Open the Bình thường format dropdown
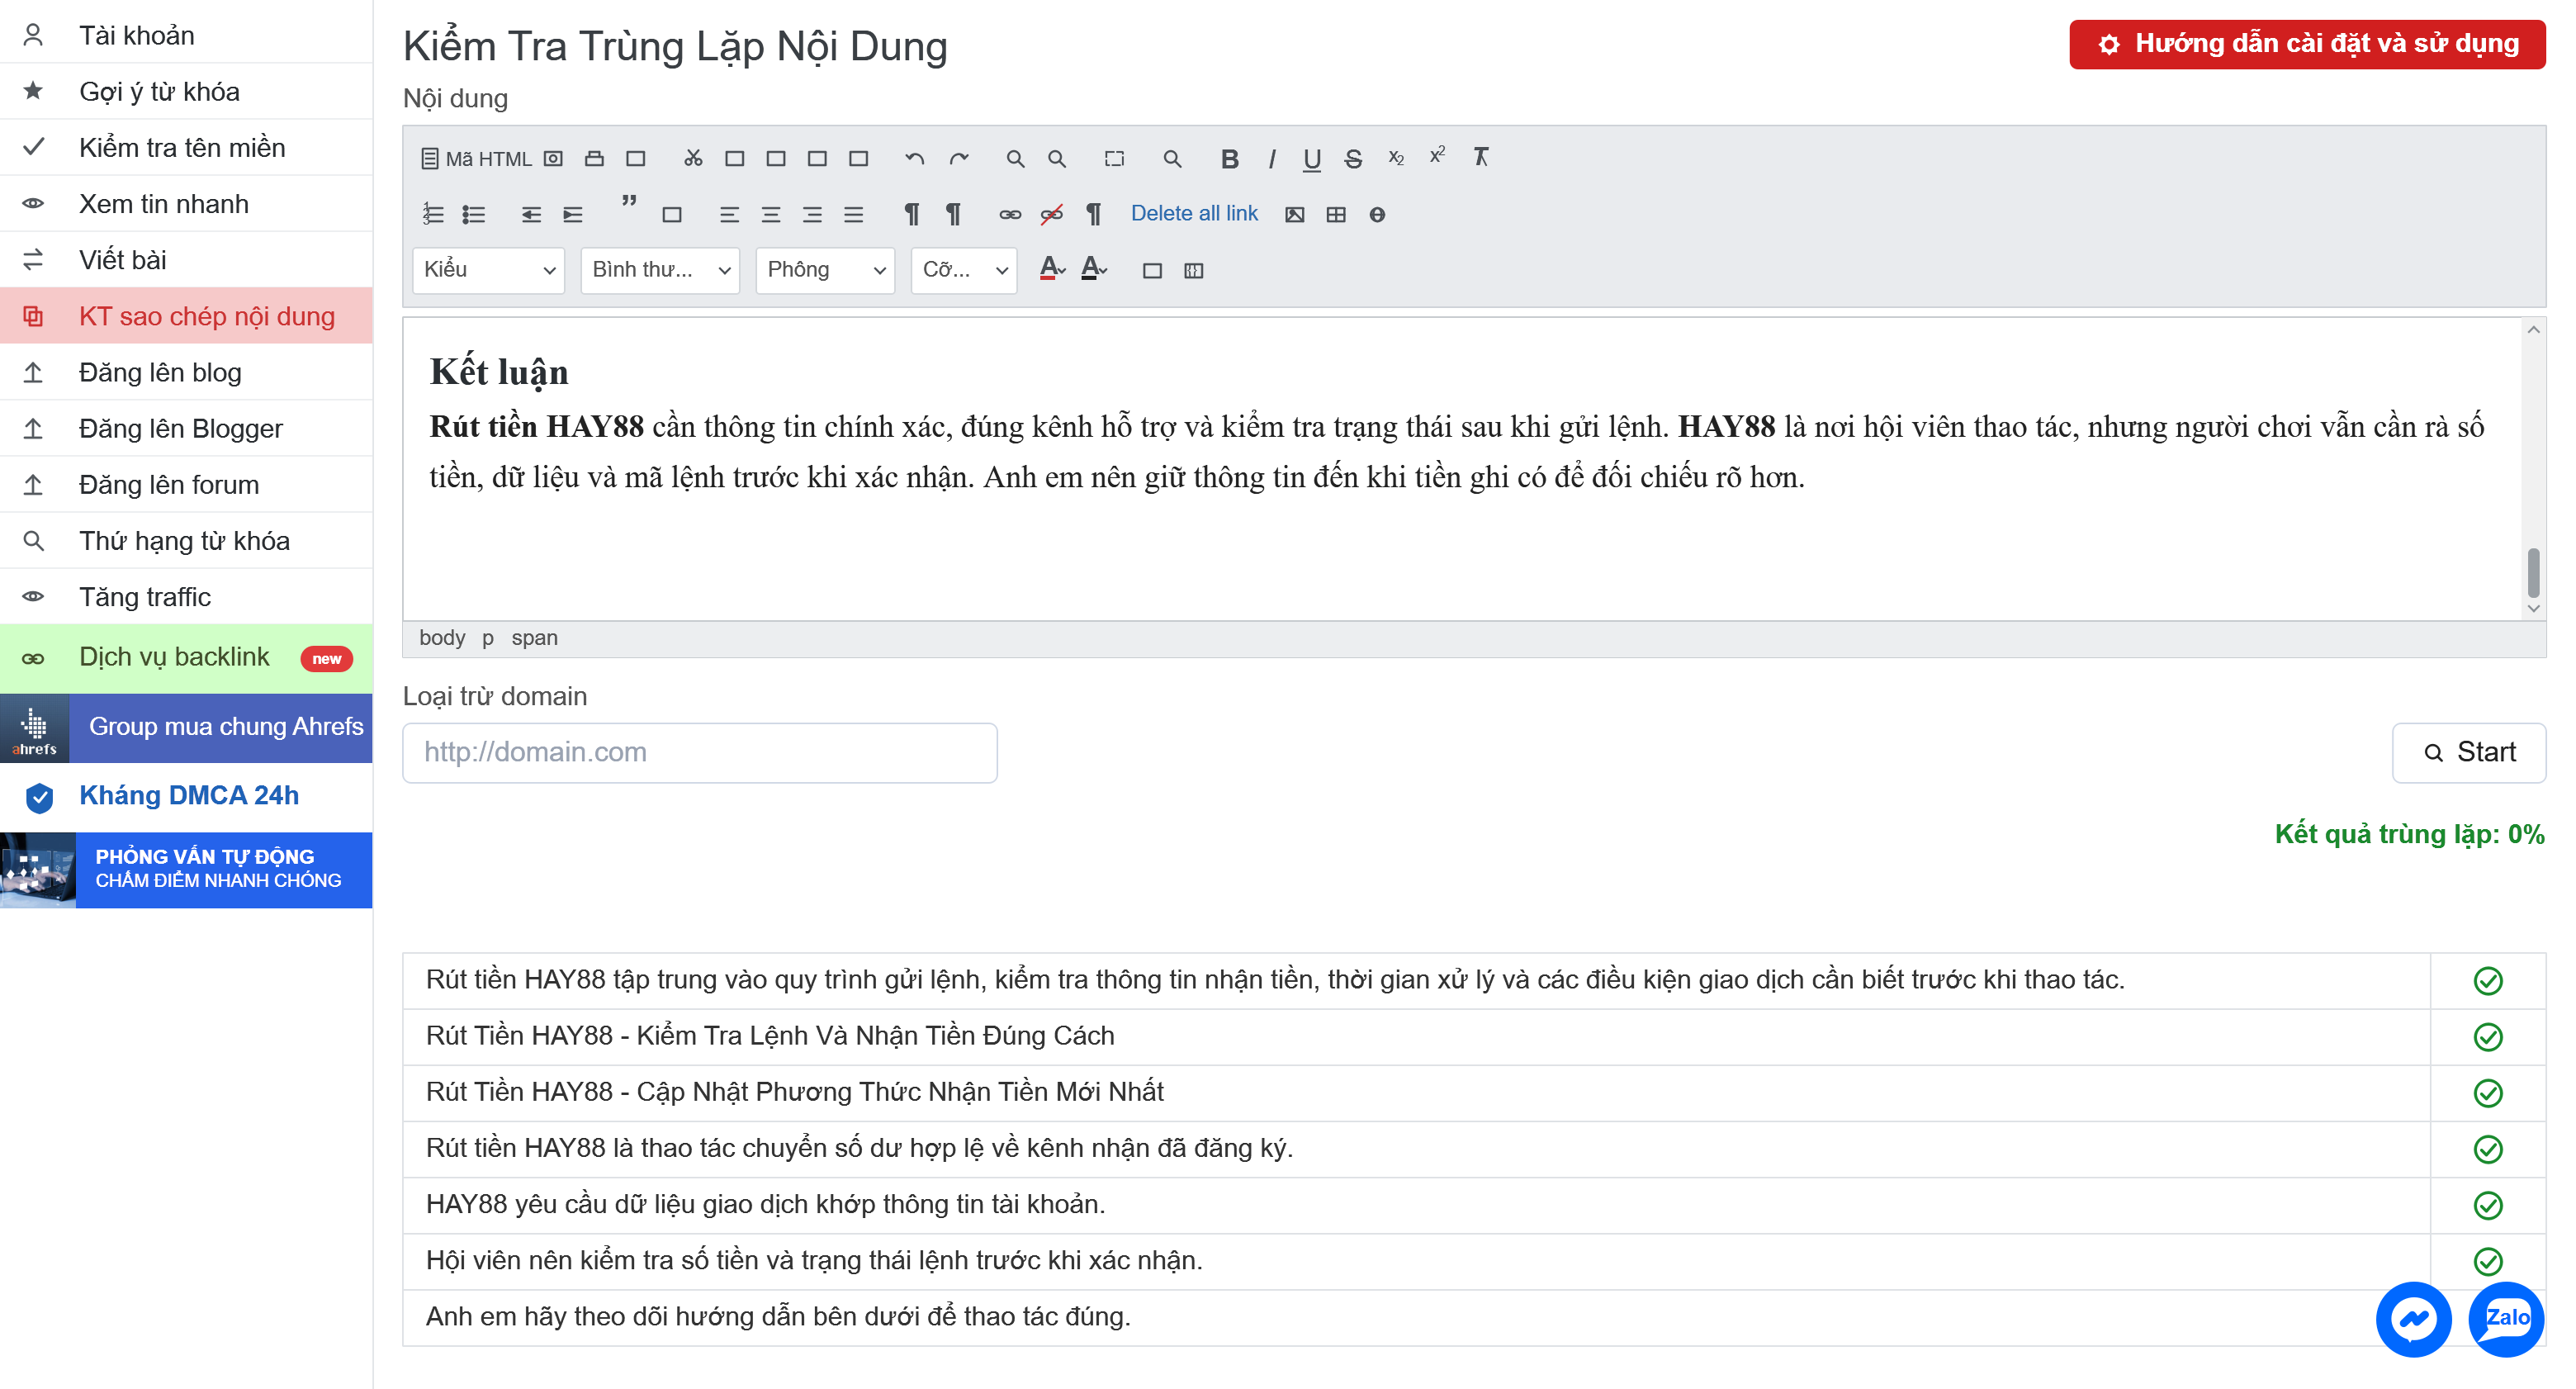Viewport: 2576px width, 1389px height. click(660, 270)
